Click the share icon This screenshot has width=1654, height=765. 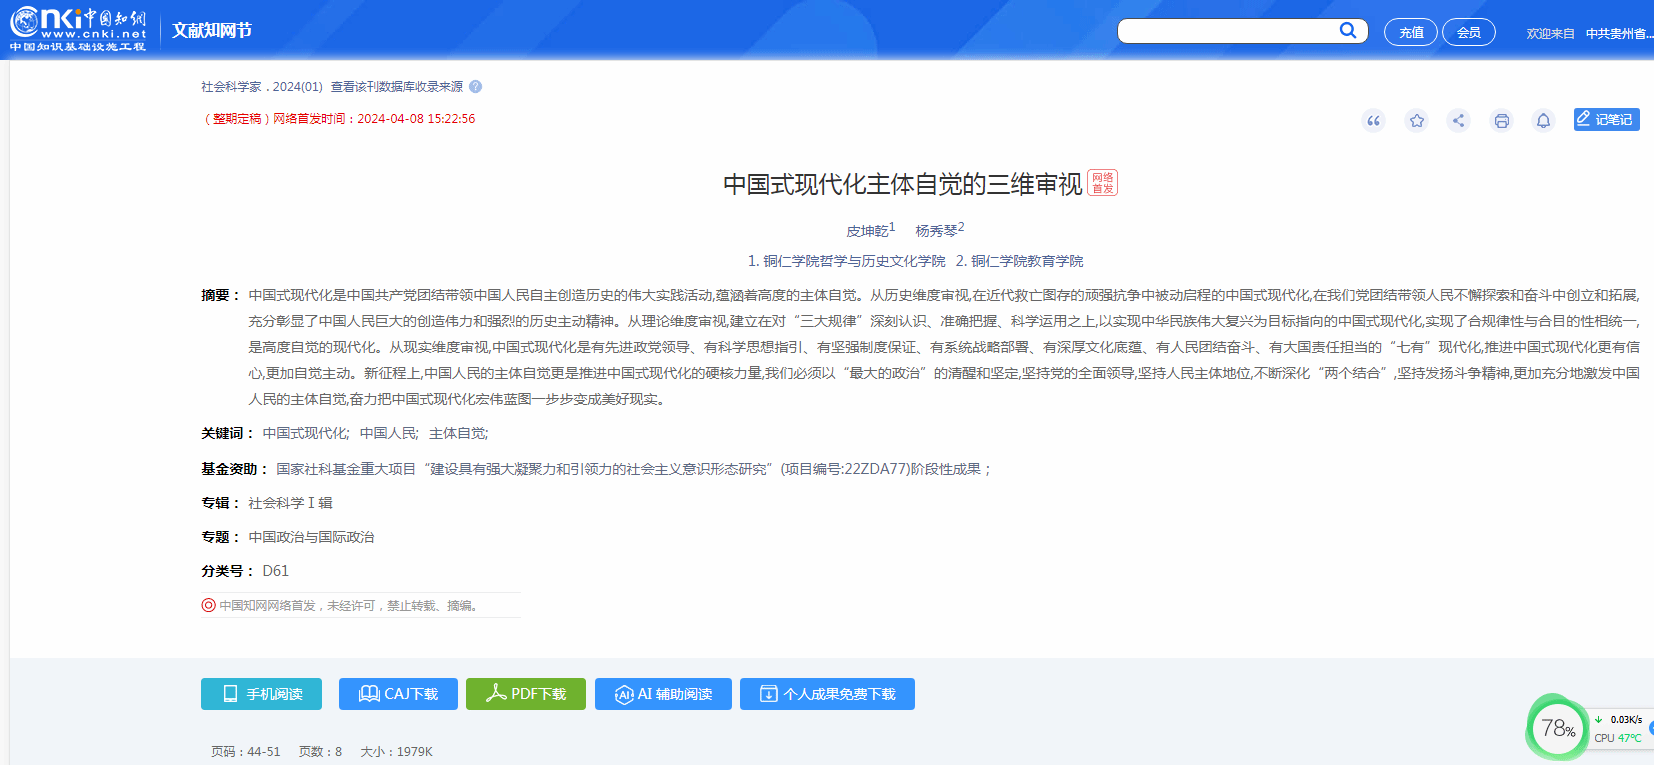1458,121
